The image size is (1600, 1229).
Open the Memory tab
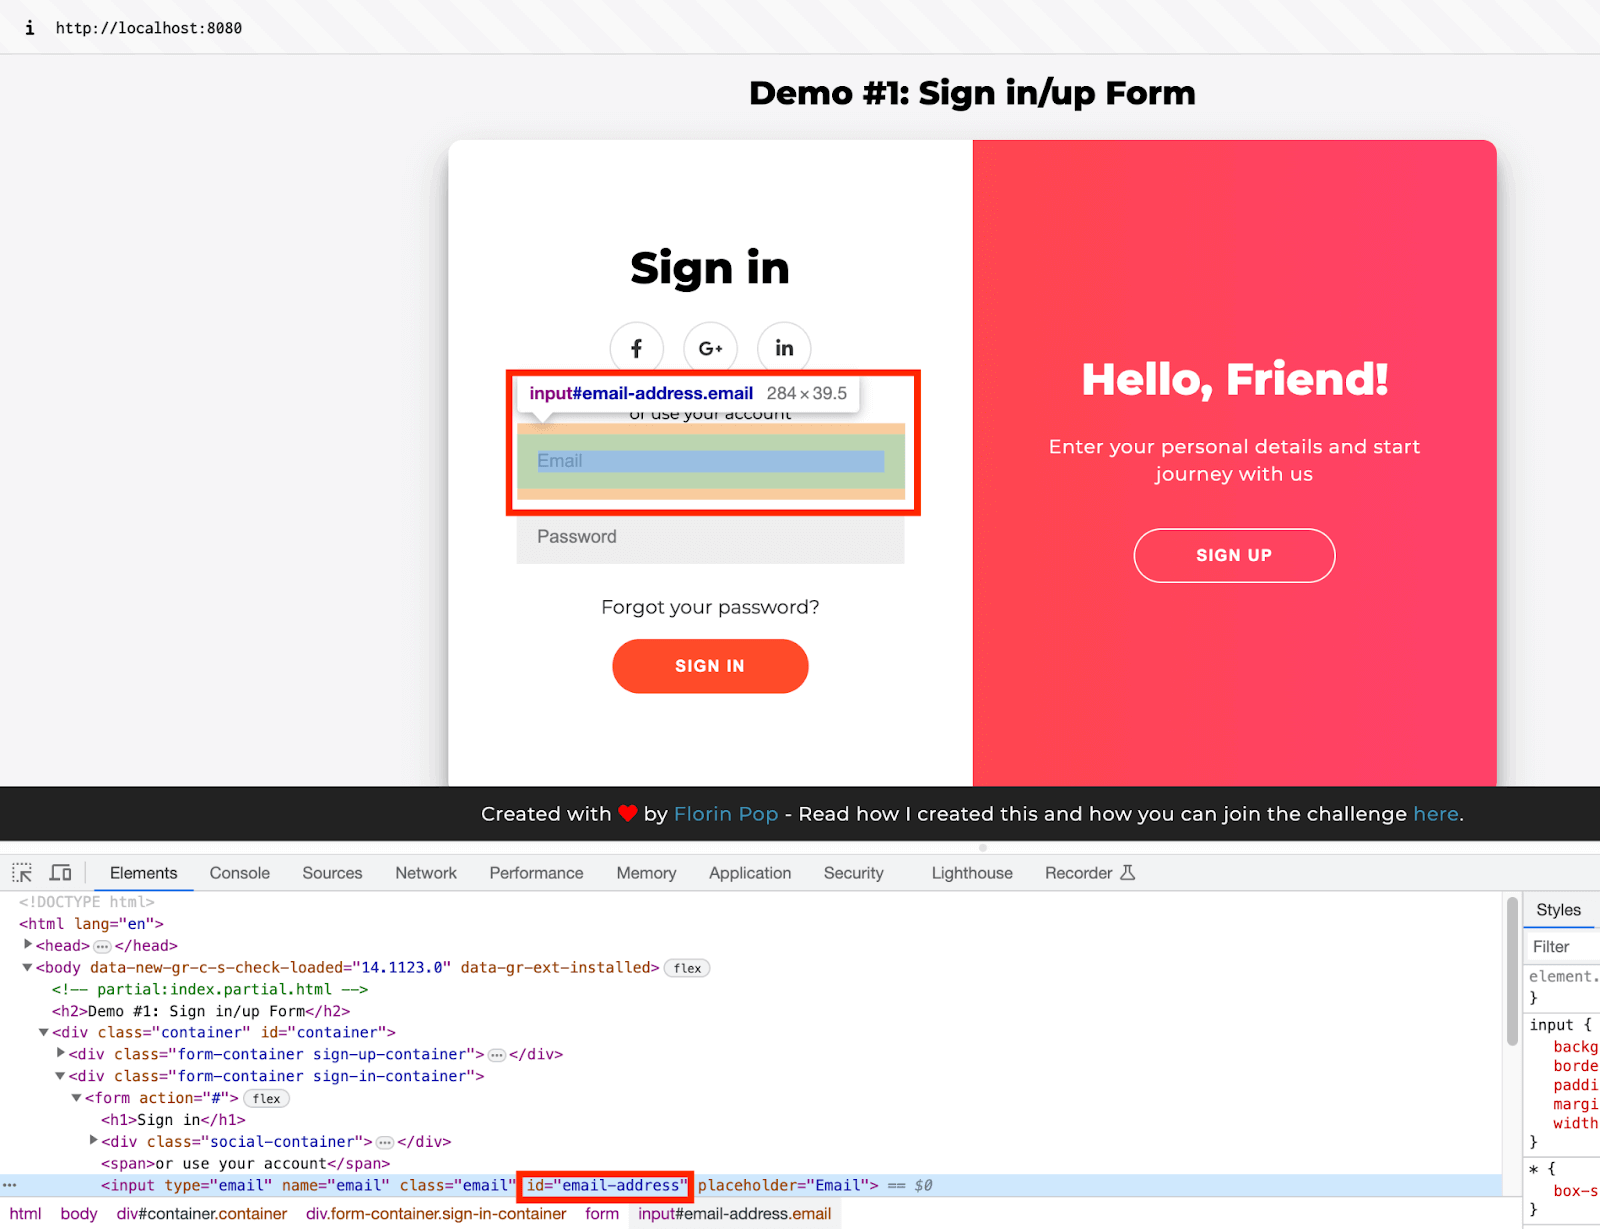(646, 873)
